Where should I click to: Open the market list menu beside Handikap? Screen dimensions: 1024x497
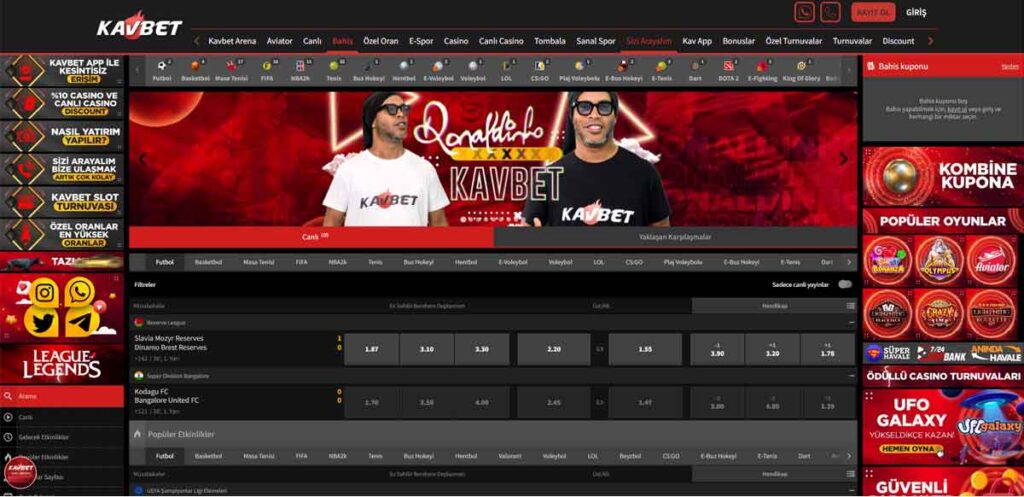[850, 306]
